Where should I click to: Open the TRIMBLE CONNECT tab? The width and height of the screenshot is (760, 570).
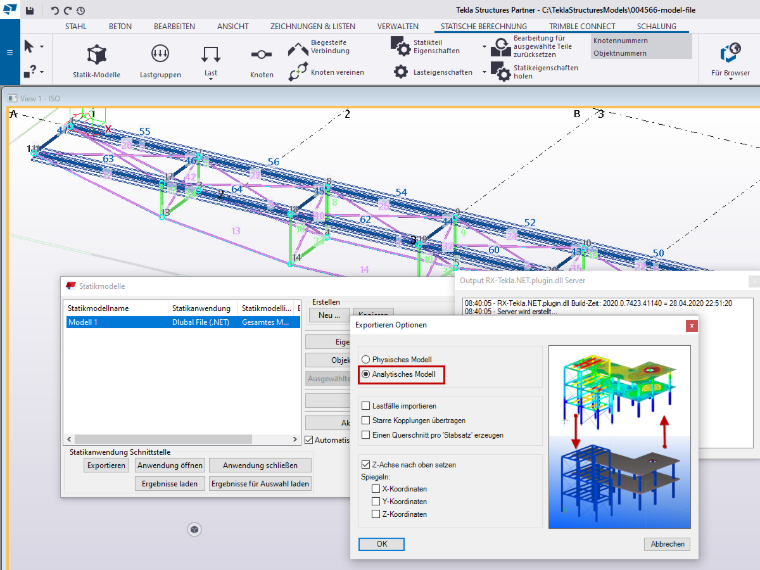(582, 26)
